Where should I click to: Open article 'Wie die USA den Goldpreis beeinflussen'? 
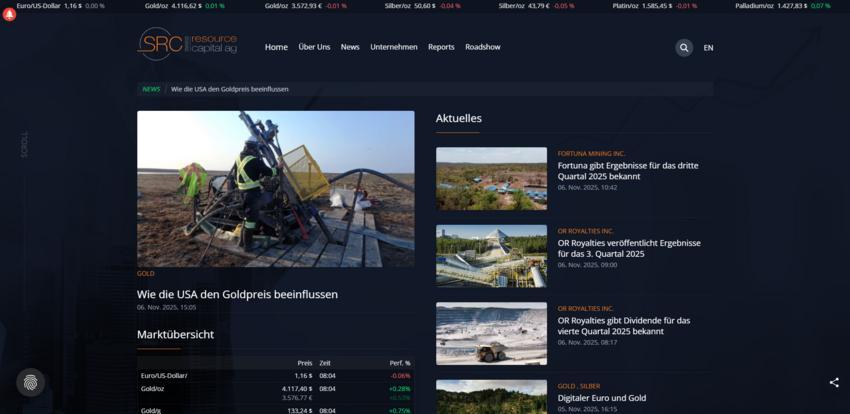(x=237, y=294)
